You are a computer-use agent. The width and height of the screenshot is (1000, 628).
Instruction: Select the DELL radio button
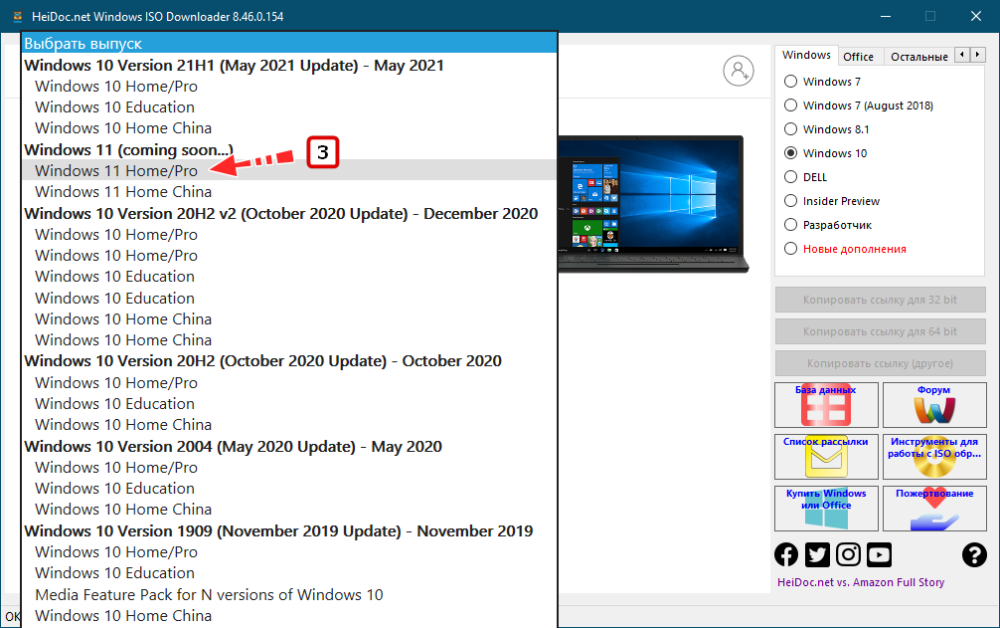tap(791, 177)
